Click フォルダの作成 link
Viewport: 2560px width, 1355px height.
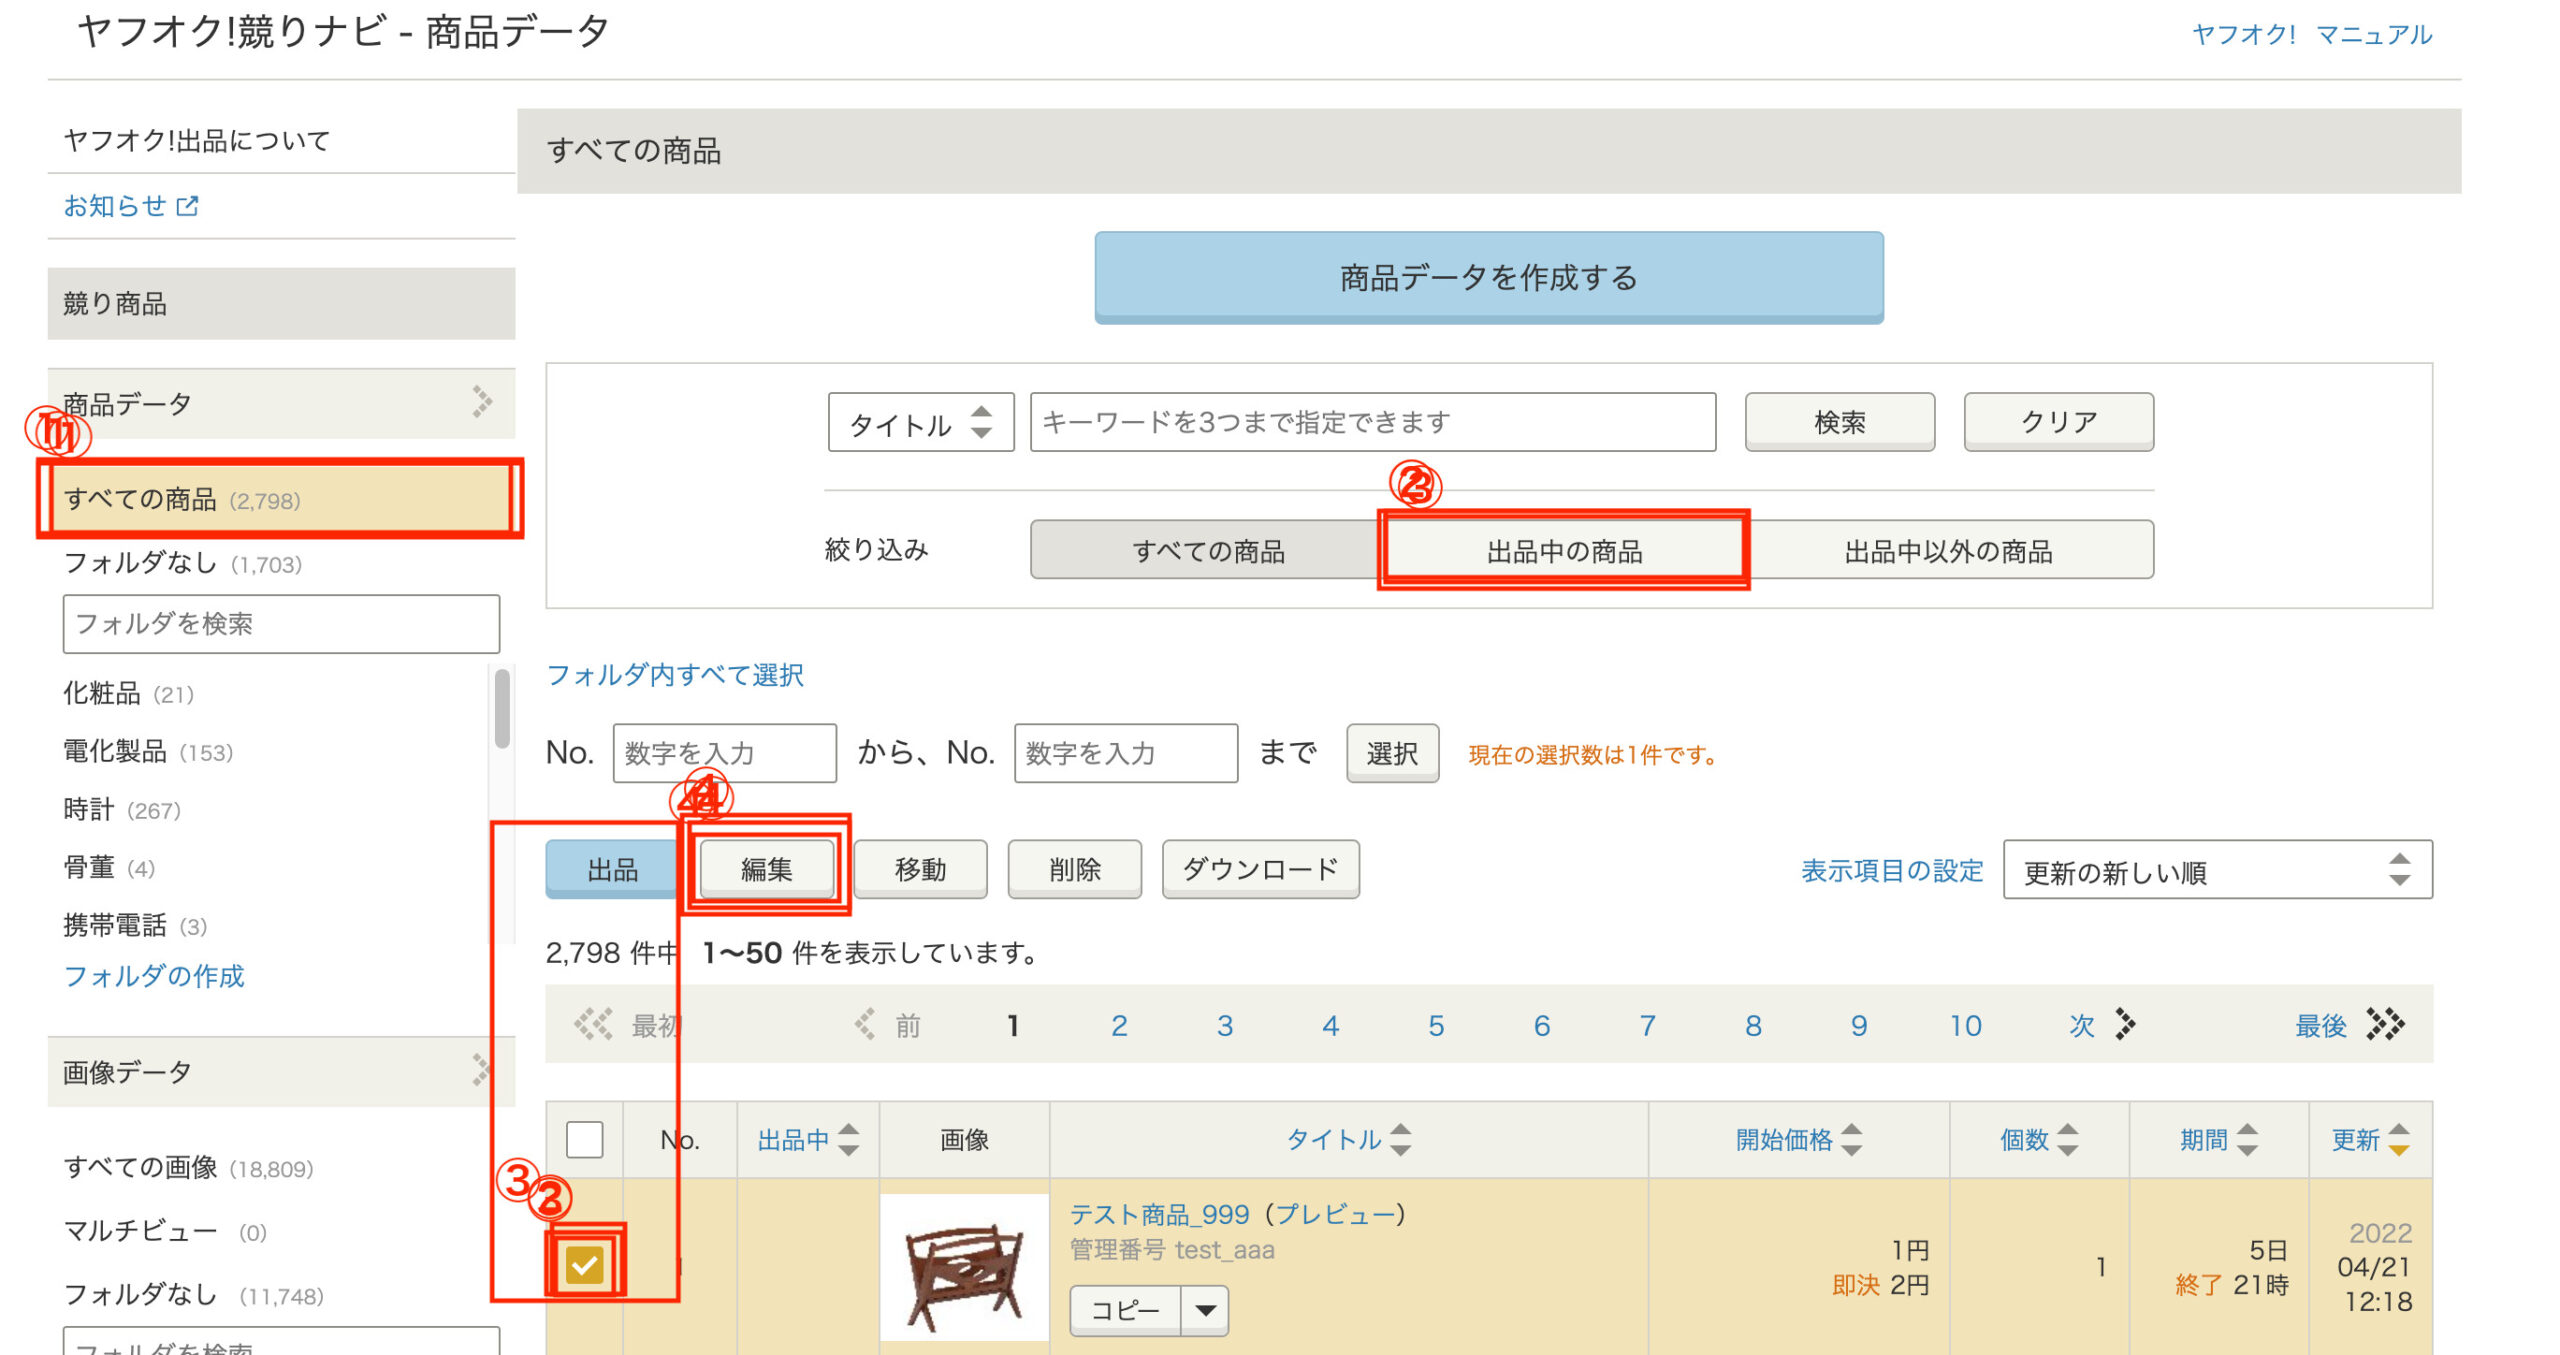tap(154, 976)
